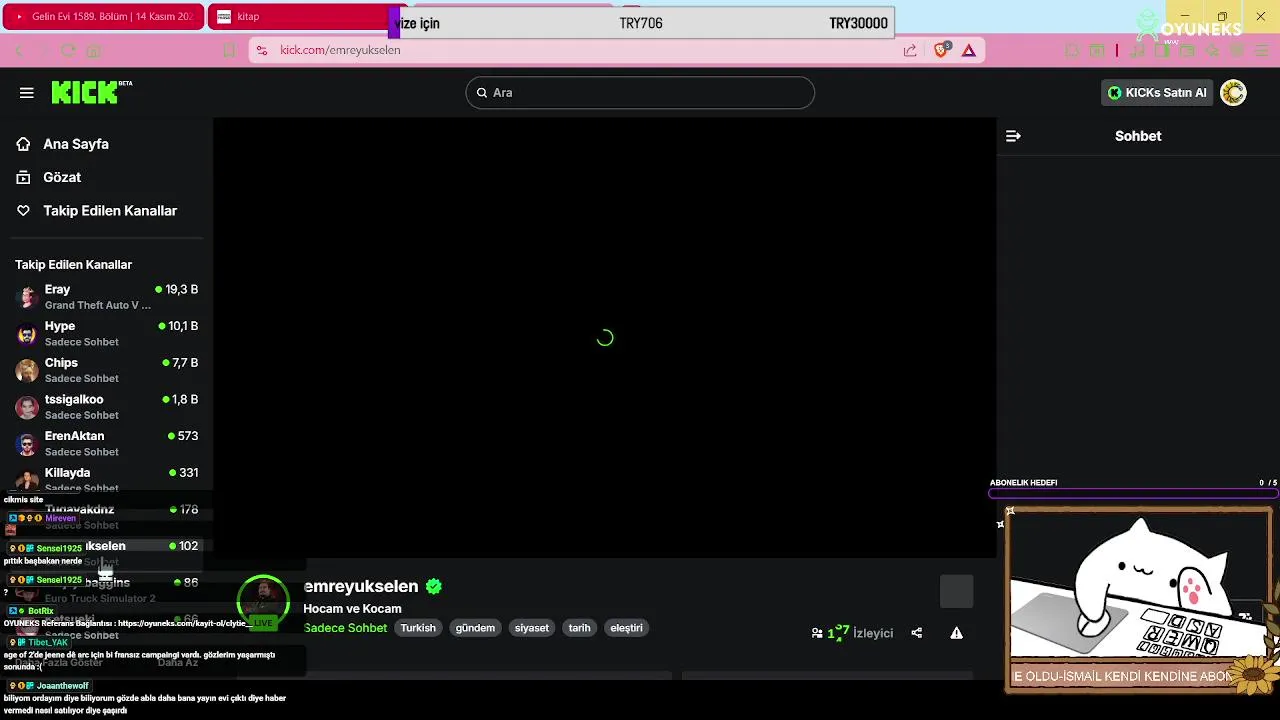Open Chips channel from followed list
The width and height of the screenshot is (1280, 720).
click(x=107, y=370)
